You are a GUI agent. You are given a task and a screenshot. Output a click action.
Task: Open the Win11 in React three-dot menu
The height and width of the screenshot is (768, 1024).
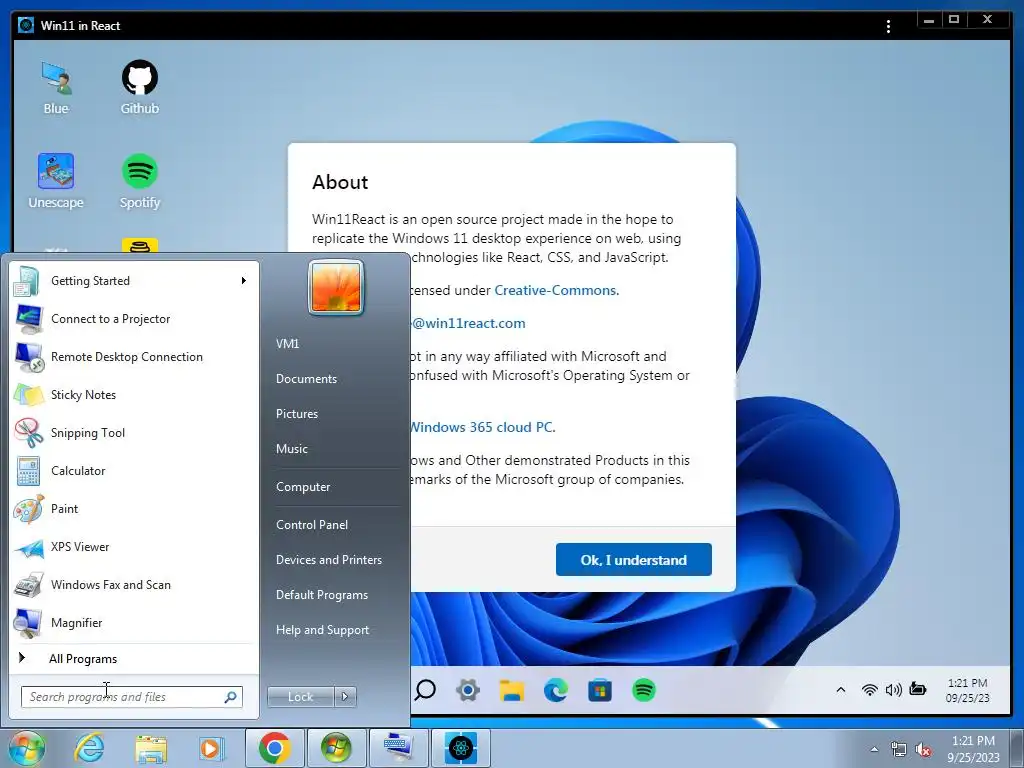coord(888,26)
